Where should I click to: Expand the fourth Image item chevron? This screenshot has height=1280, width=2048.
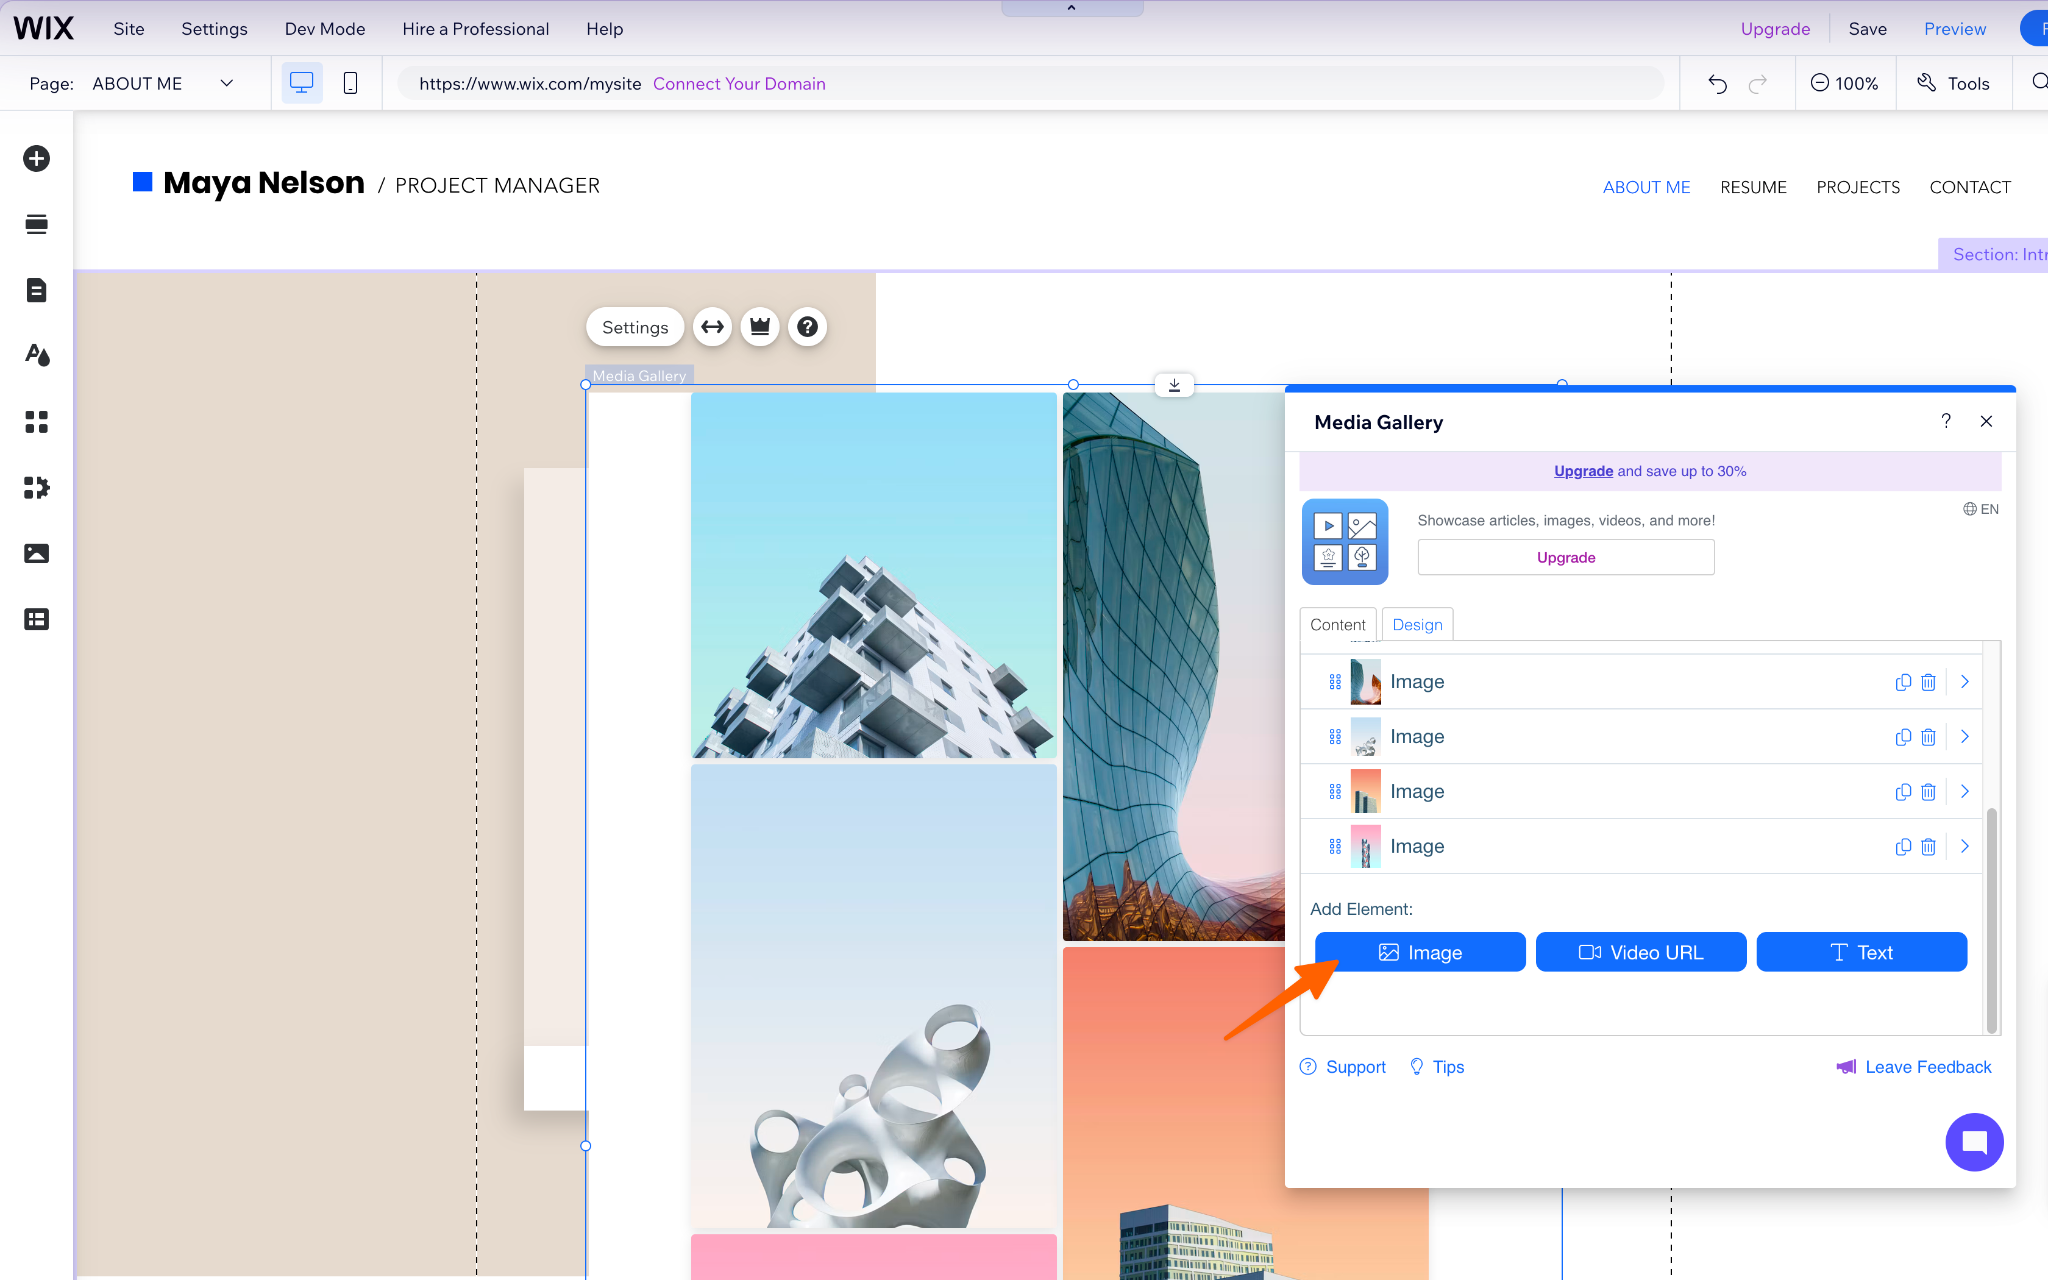click(1965, 847)
